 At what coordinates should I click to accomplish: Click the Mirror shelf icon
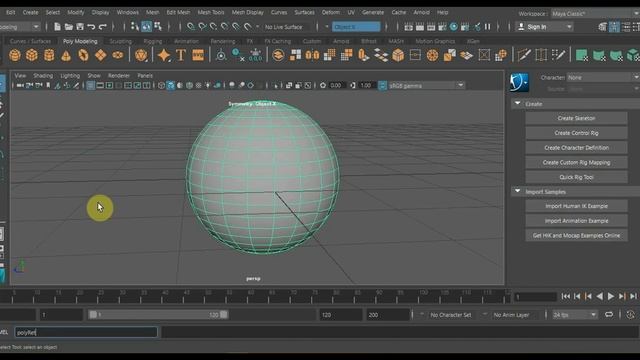point(312,55)
